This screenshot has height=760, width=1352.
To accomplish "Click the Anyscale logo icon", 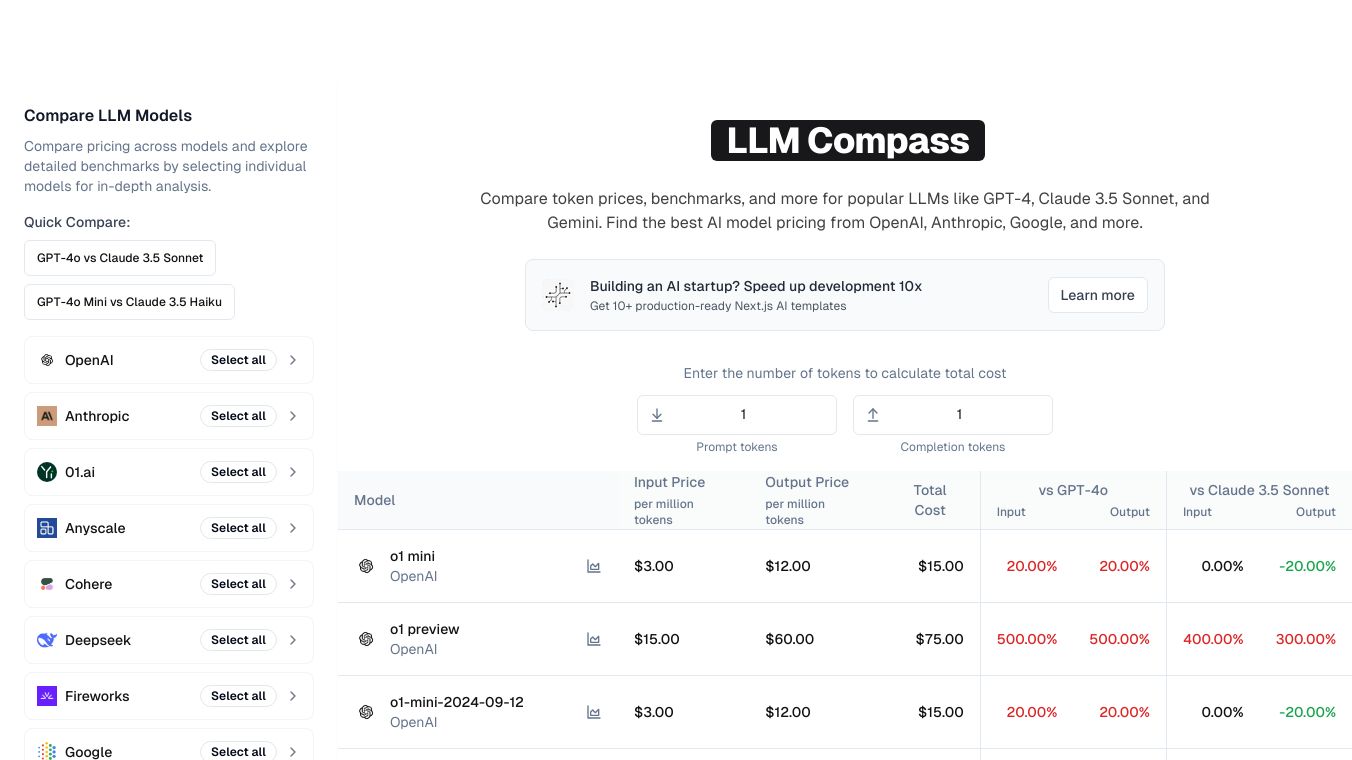I will click(47, 528).
